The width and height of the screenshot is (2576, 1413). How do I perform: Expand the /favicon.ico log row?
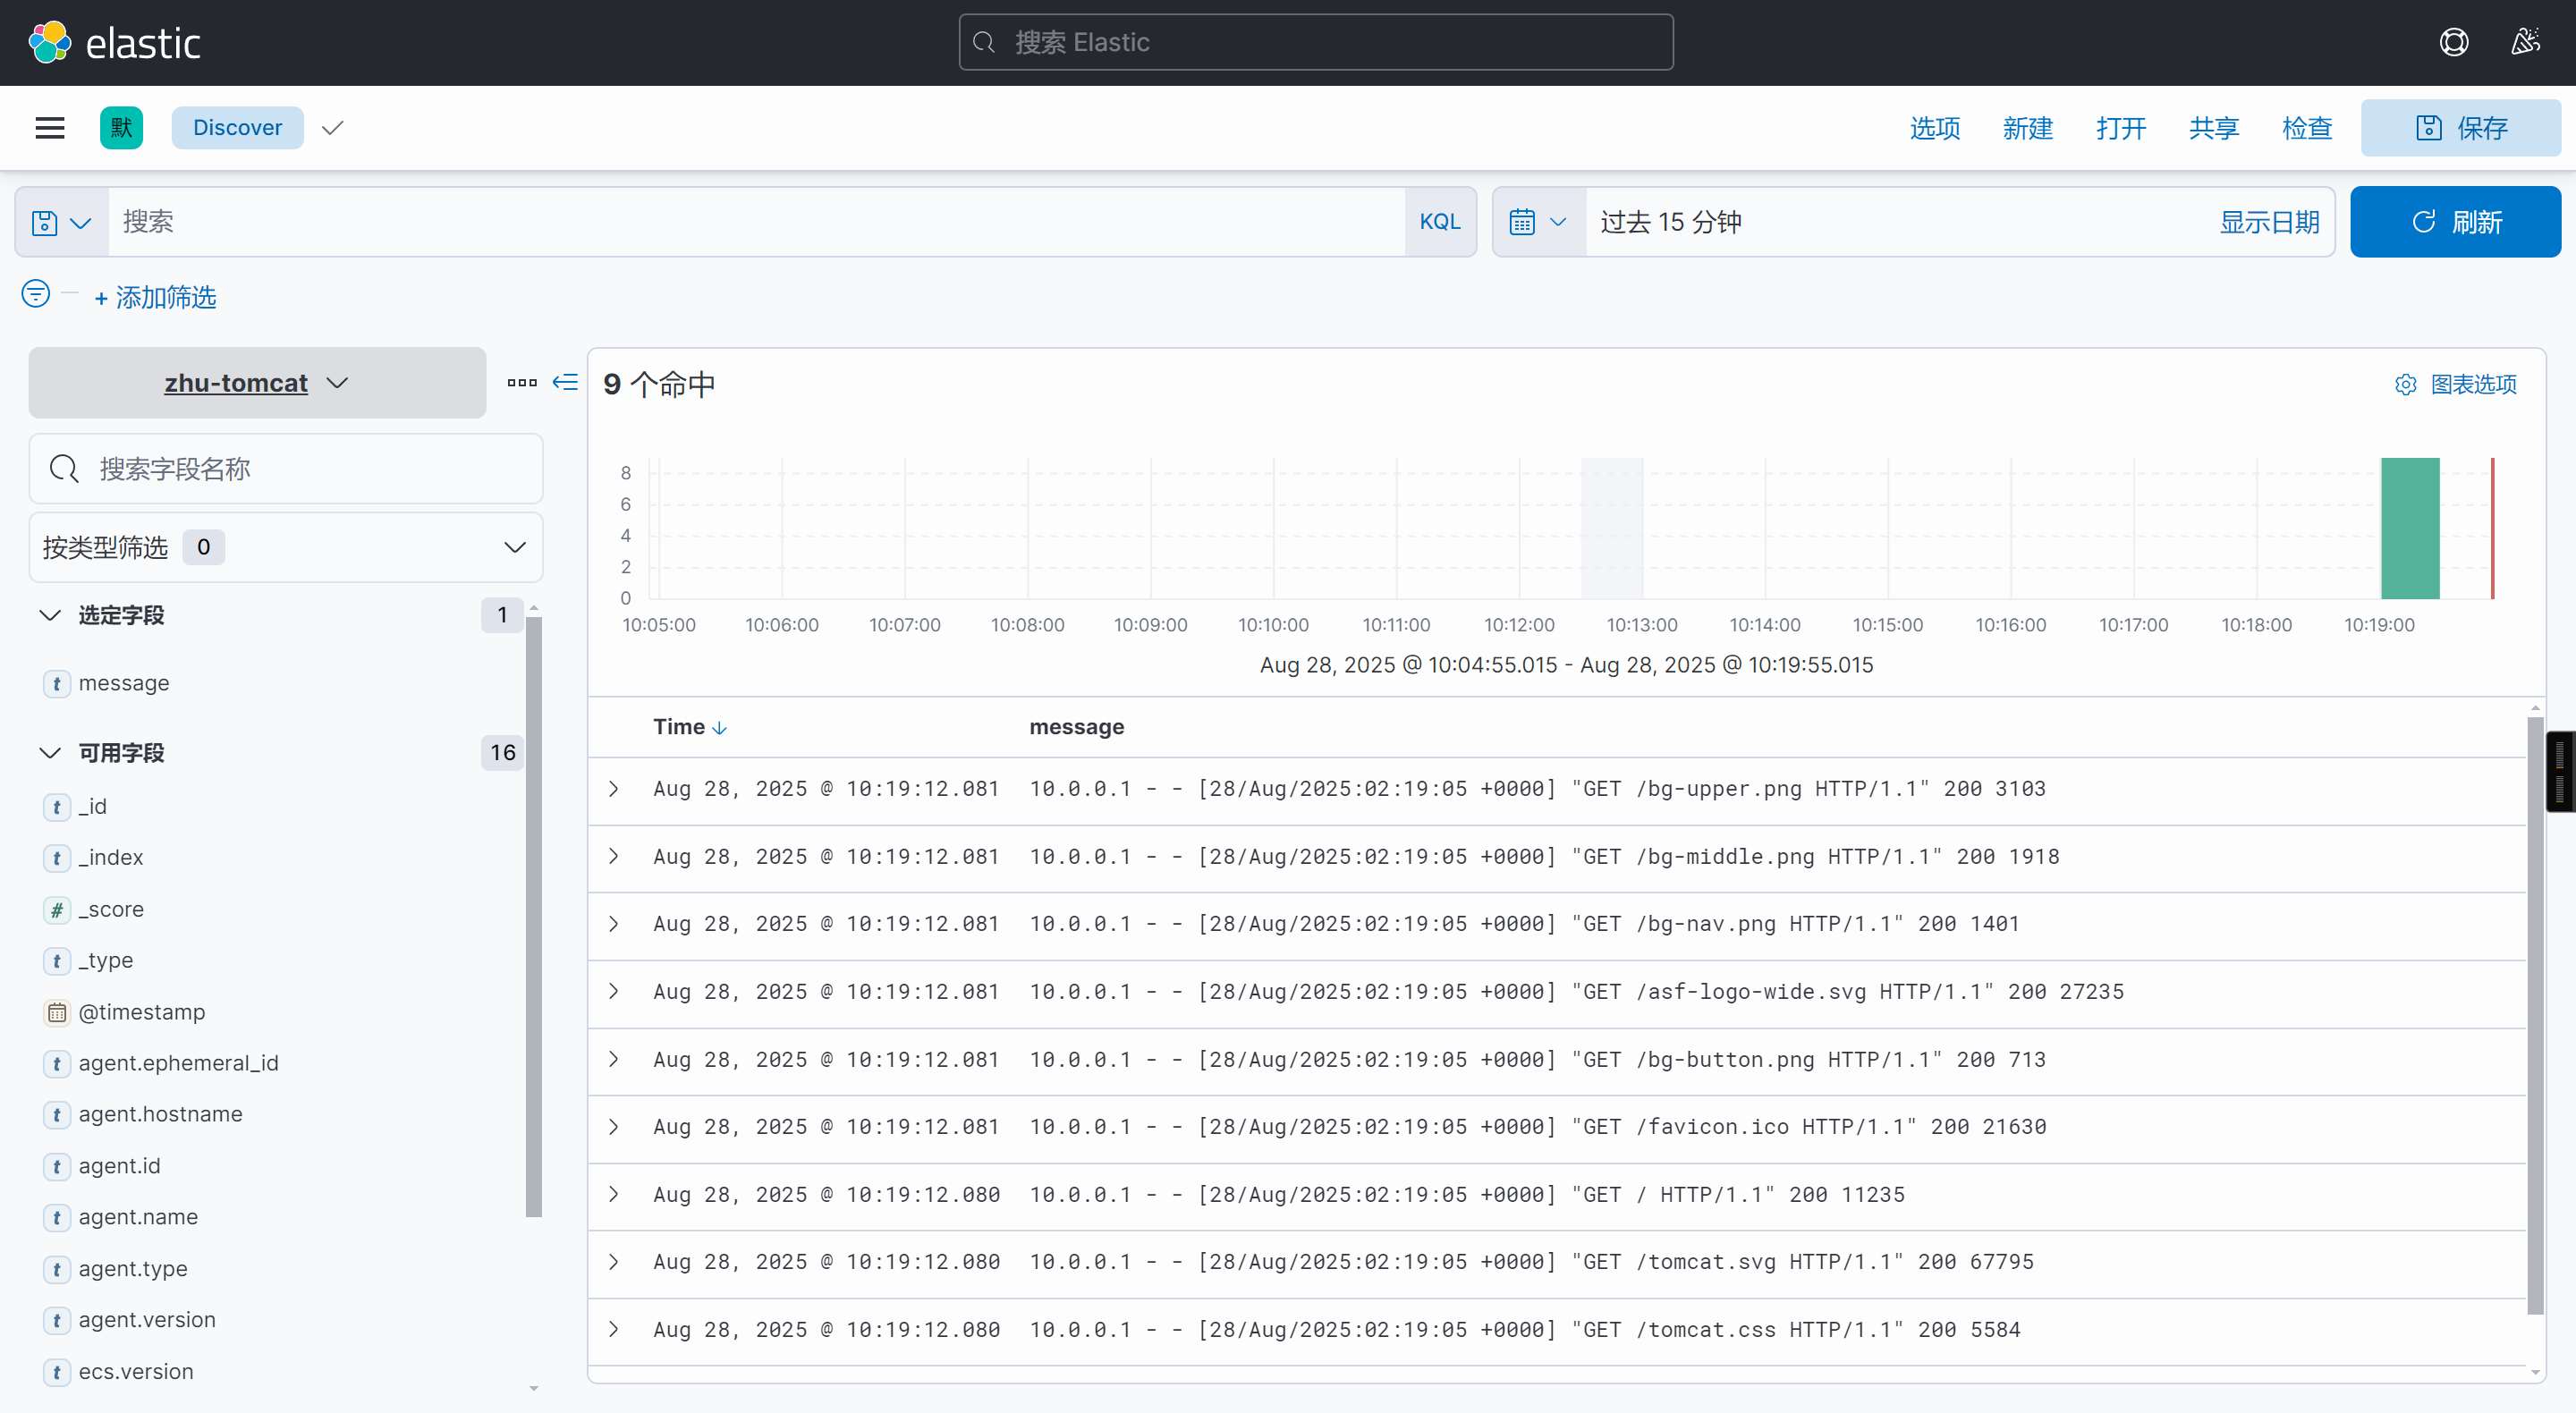(614, 1127)
